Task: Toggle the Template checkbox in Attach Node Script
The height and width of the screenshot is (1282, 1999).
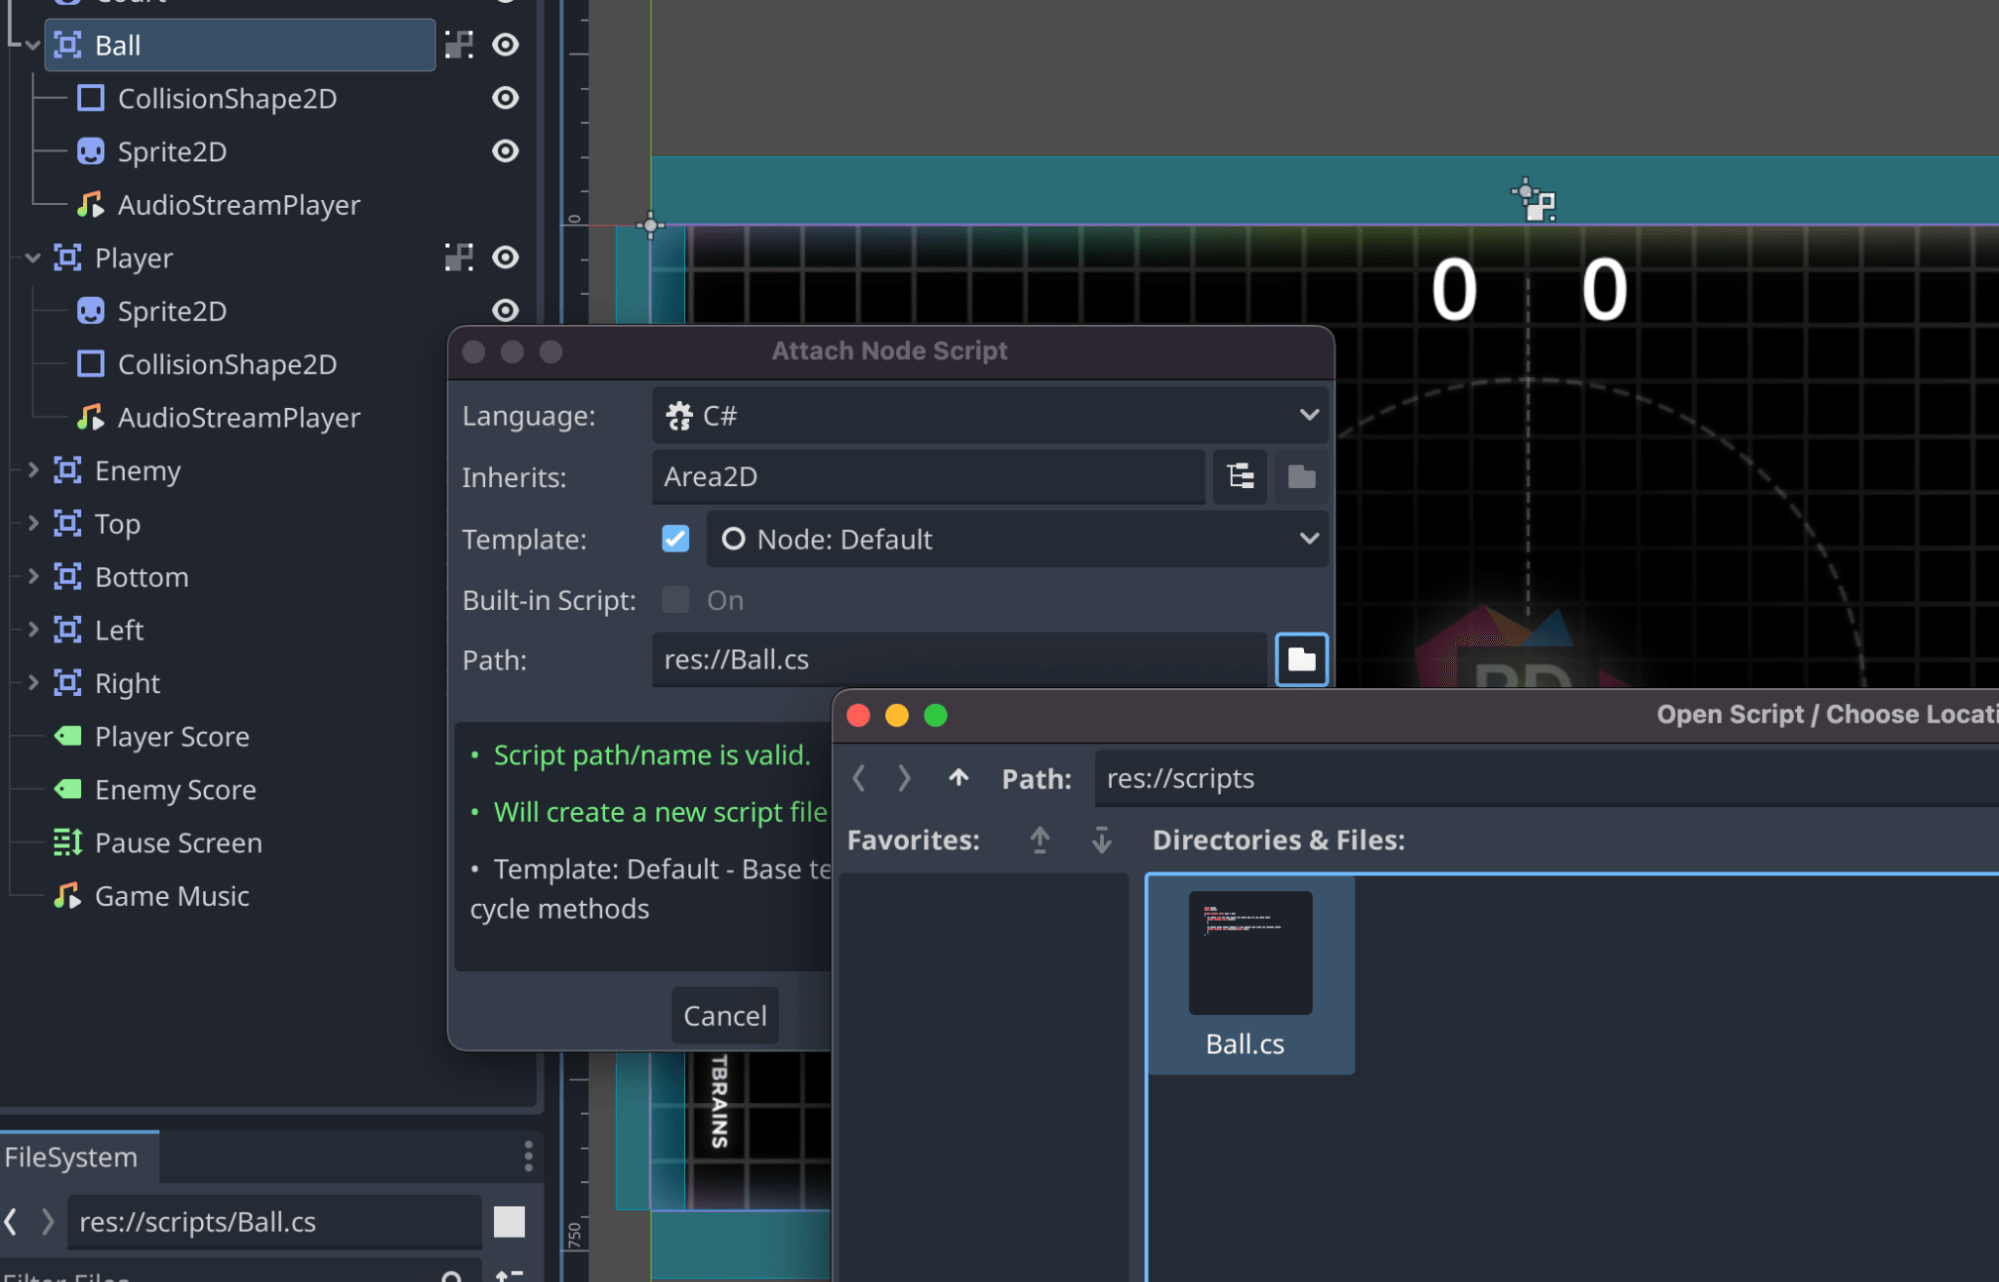Action: coord(675,539)
